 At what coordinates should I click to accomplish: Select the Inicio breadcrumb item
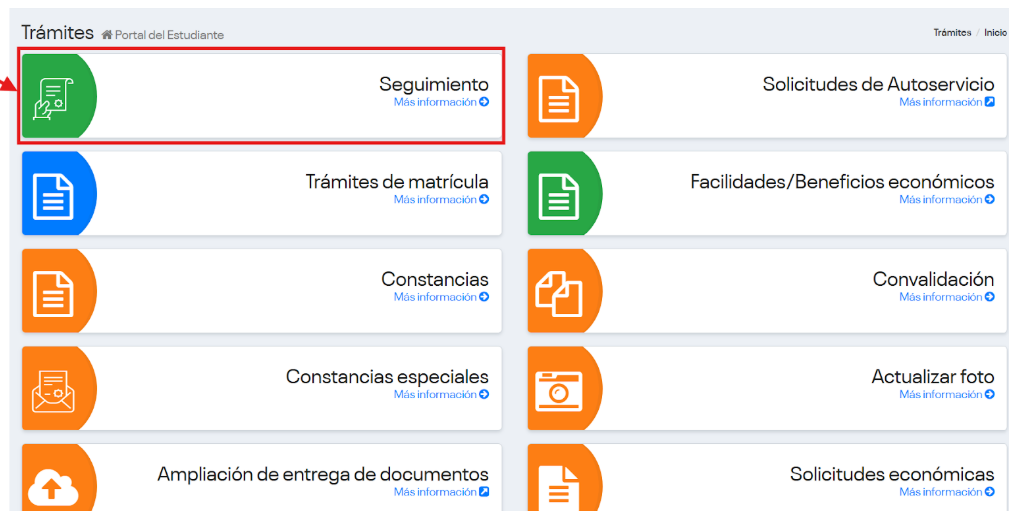click(995, 33)
